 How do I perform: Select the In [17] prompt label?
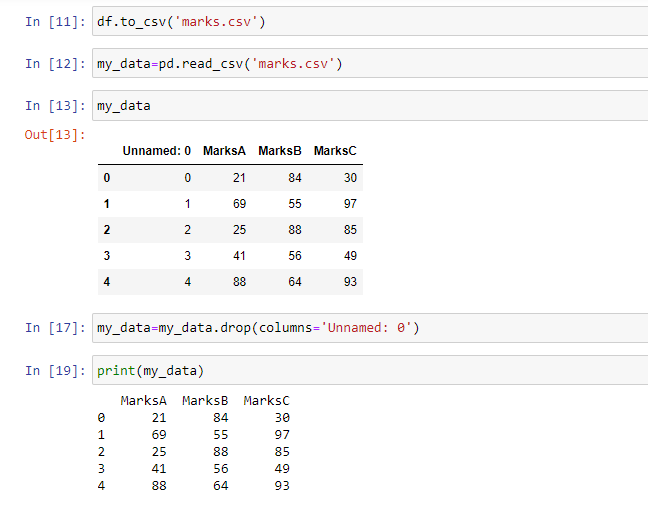(55, 328)
